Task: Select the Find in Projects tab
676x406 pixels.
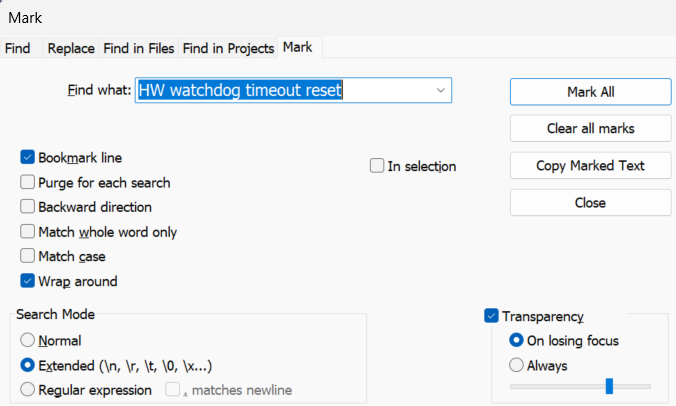Action: (228, 48)
